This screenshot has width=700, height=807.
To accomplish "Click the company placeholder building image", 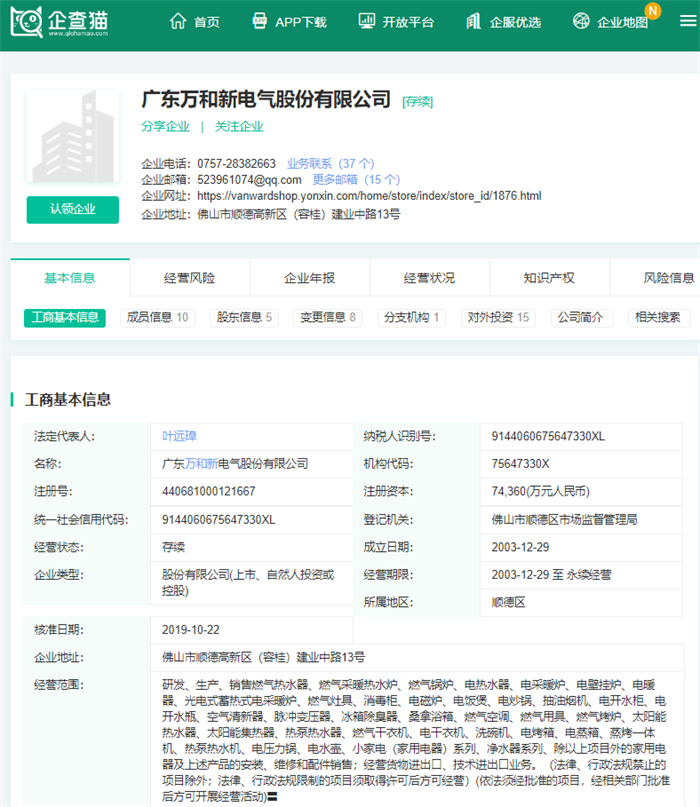I will (73, 136).
